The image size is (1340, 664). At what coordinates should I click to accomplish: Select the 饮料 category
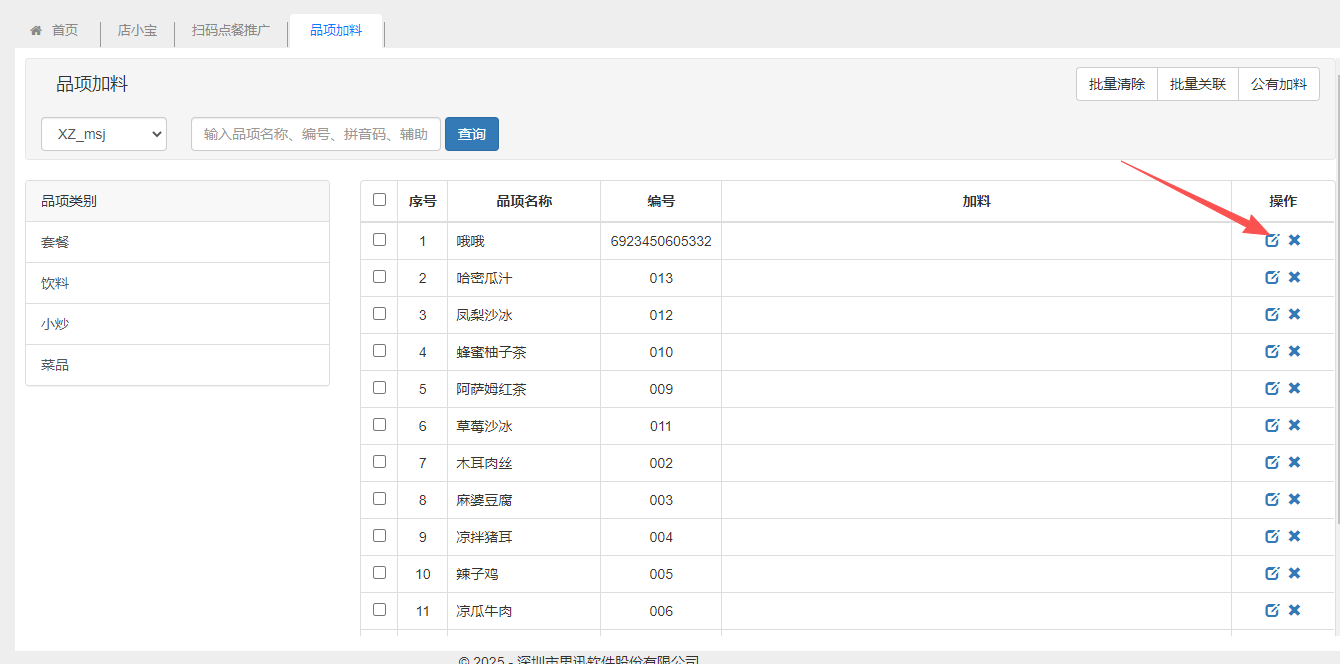click(x=55, y=283)
